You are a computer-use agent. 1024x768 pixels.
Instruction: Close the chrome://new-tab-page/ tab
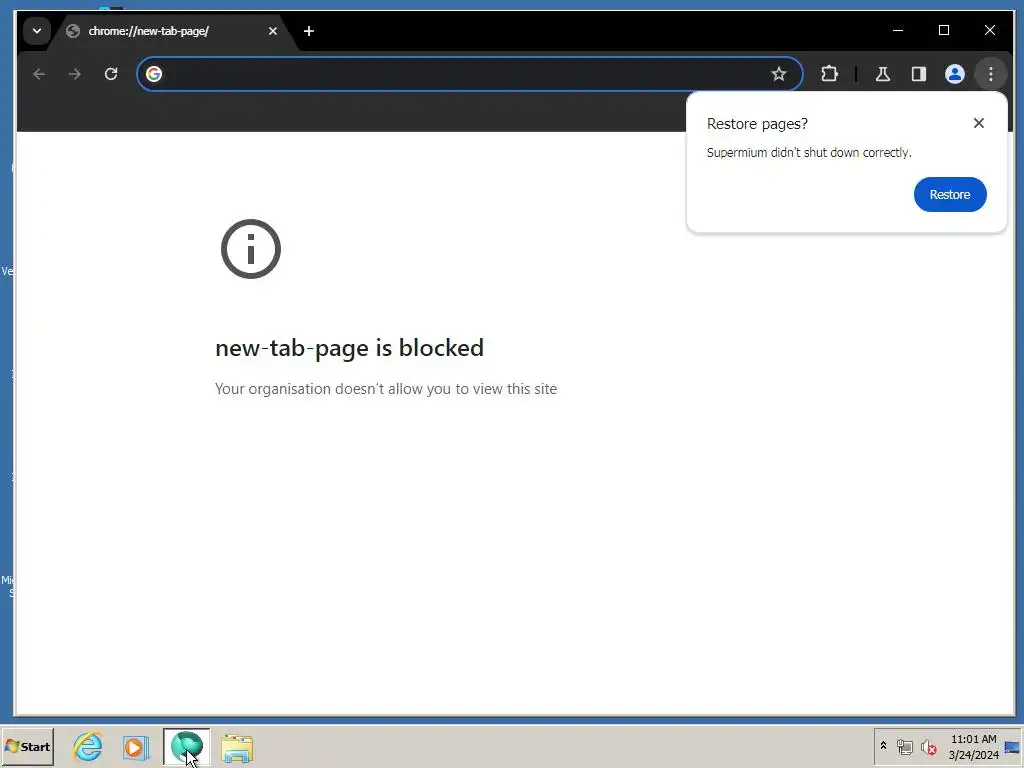click(273, 31)
